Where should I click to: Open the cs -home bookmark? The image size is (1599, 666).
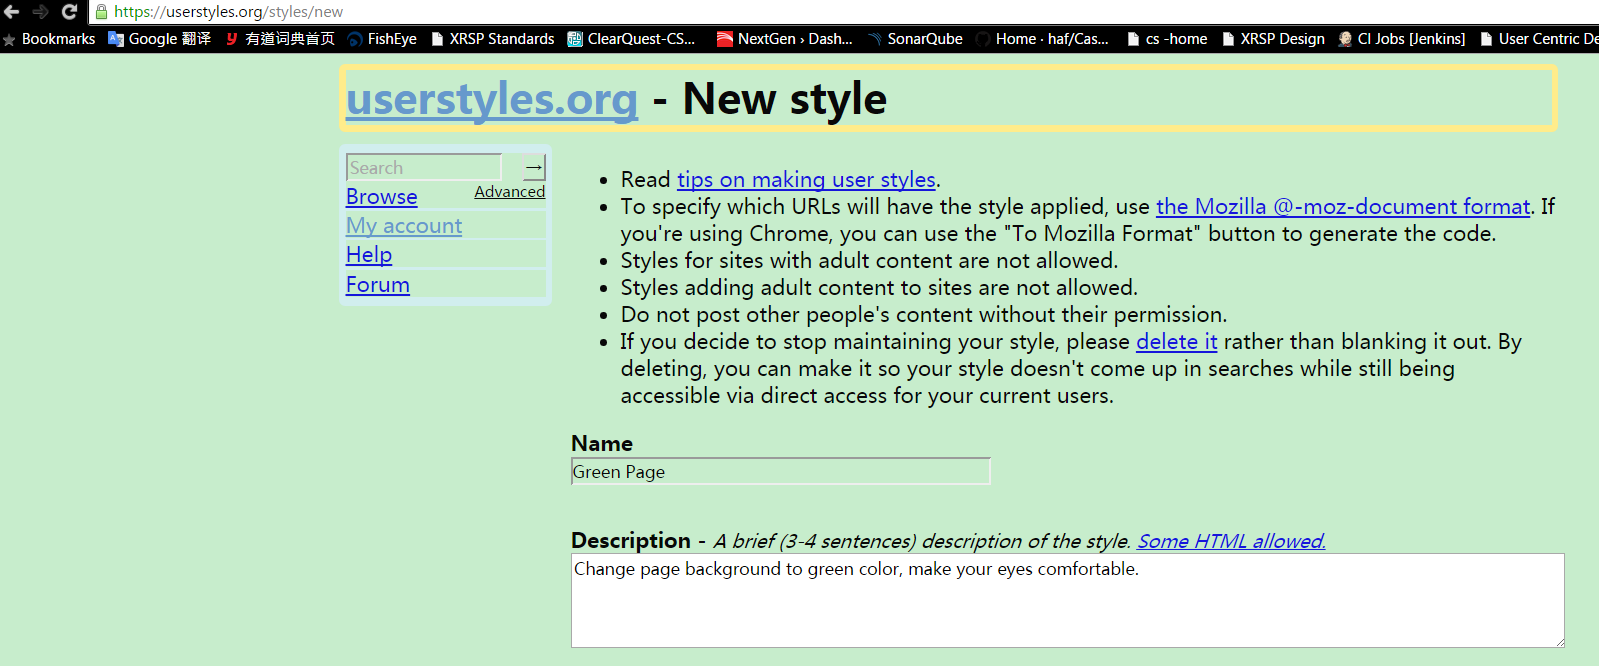(1167, 39)
